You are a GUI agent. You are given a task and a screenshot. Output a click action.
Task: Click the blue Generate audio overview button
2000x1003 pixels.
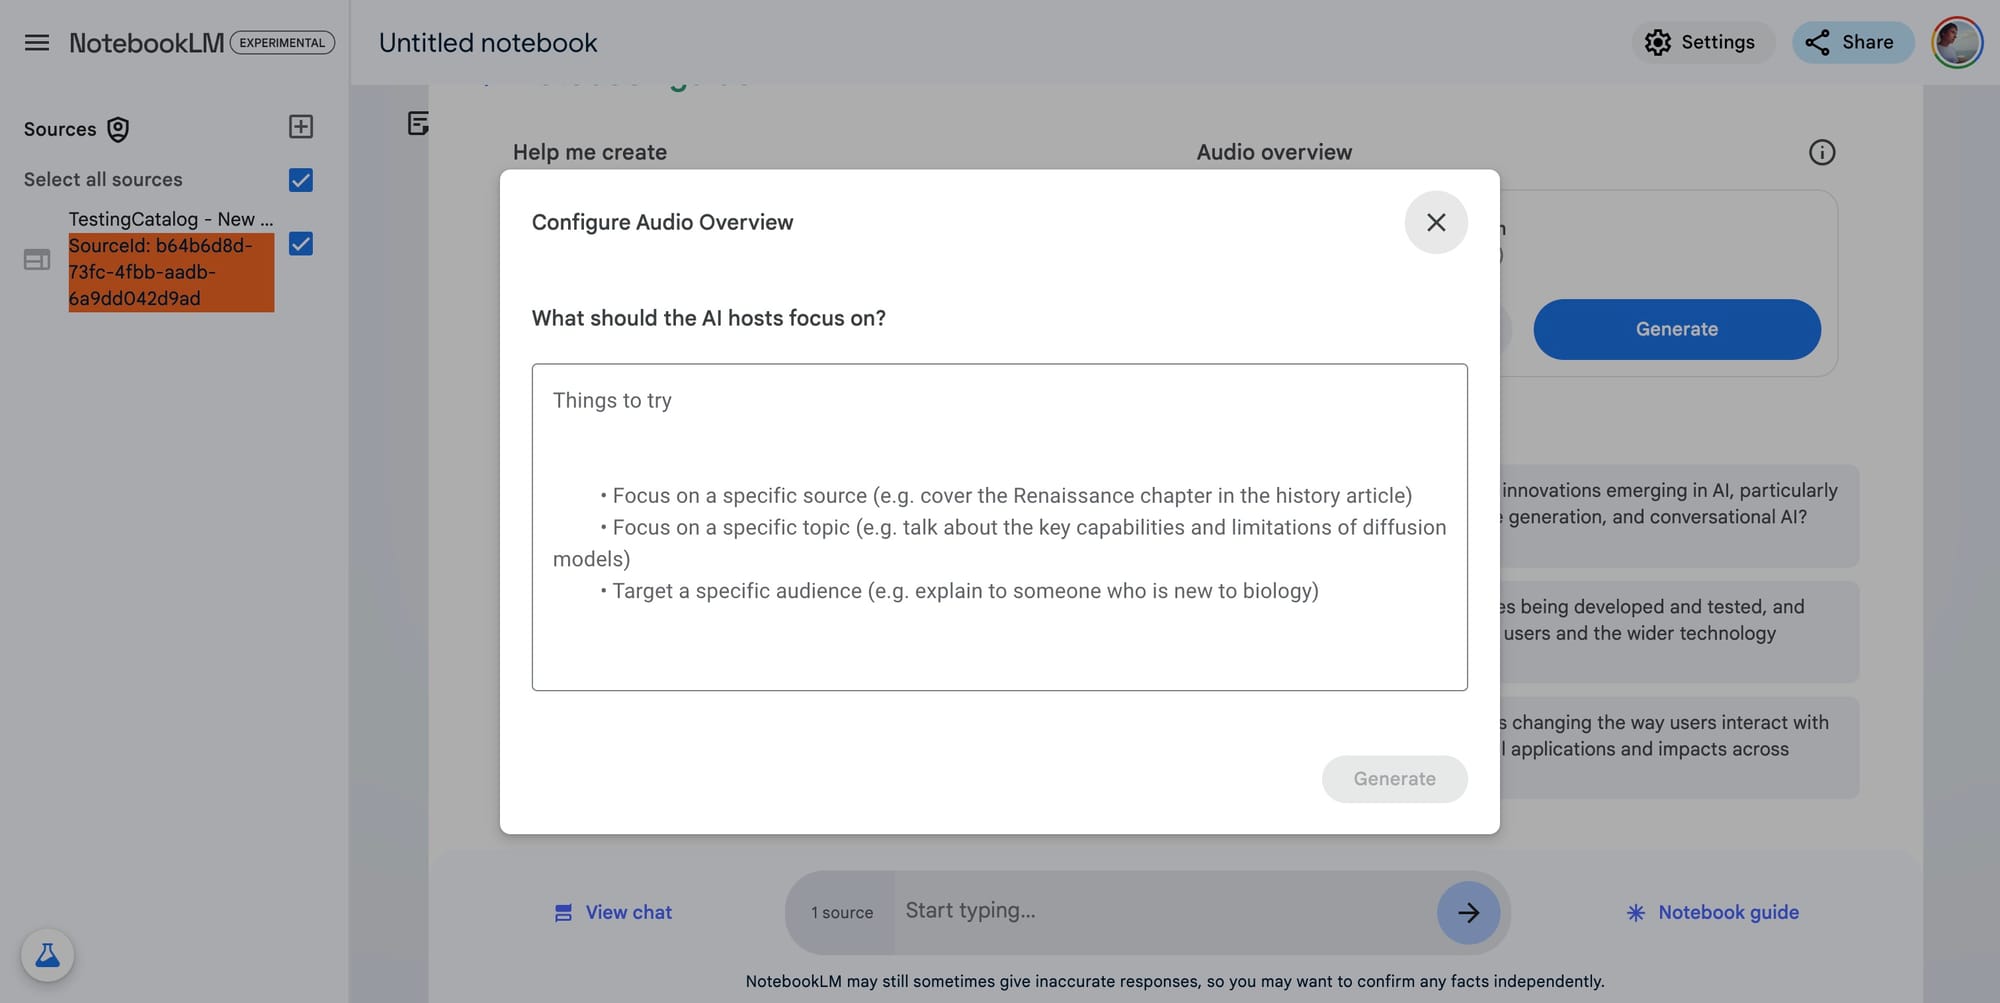click(1677, 329)
